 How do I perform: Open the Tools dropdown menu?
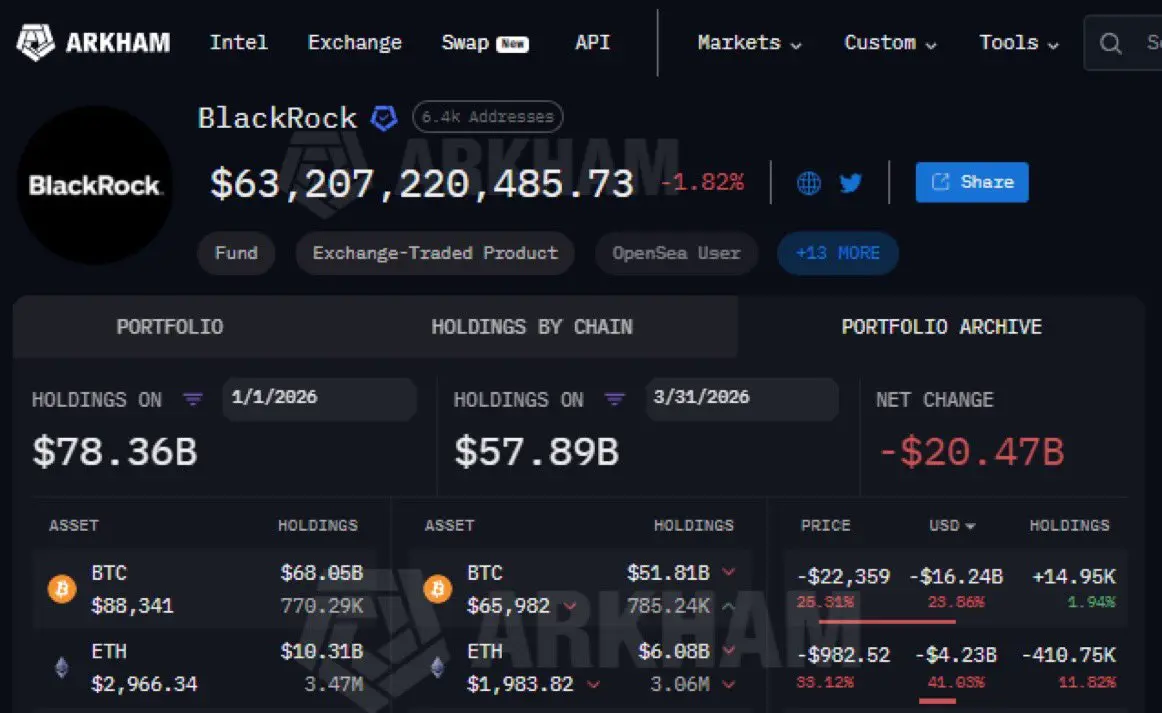(1018, 43)
